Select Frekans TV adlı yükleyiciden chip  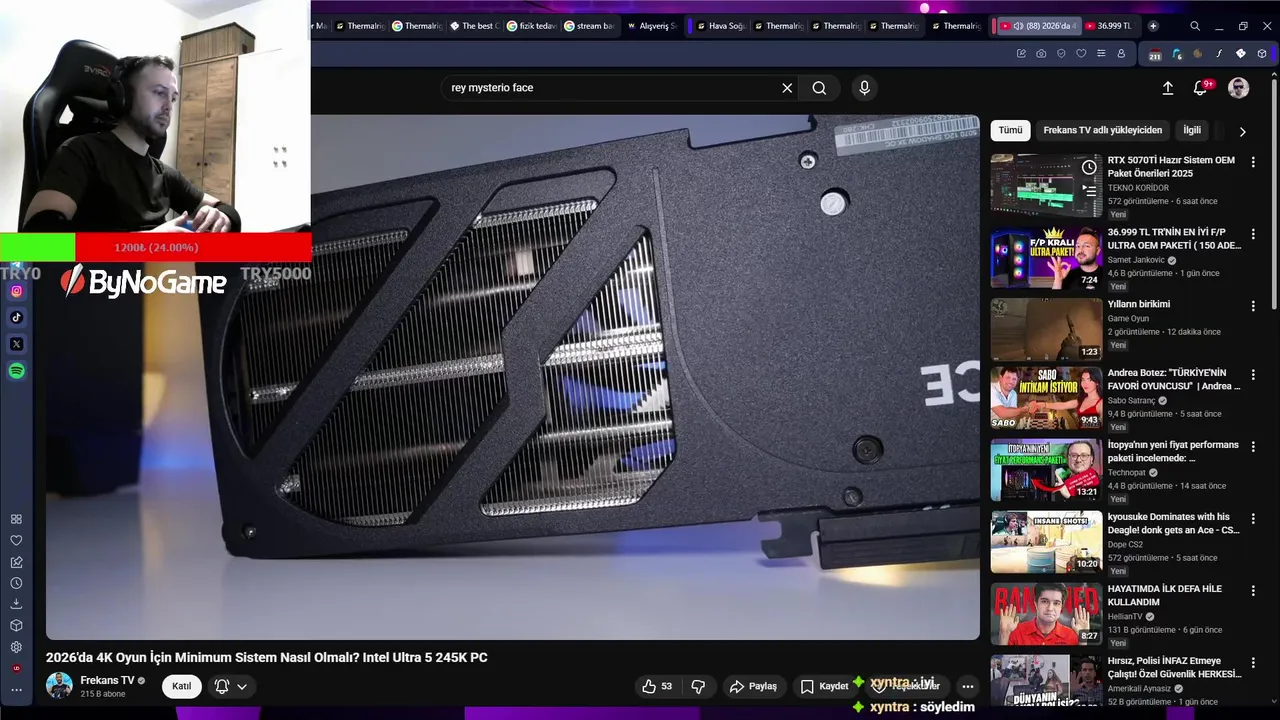click(x=1102, y=130)
